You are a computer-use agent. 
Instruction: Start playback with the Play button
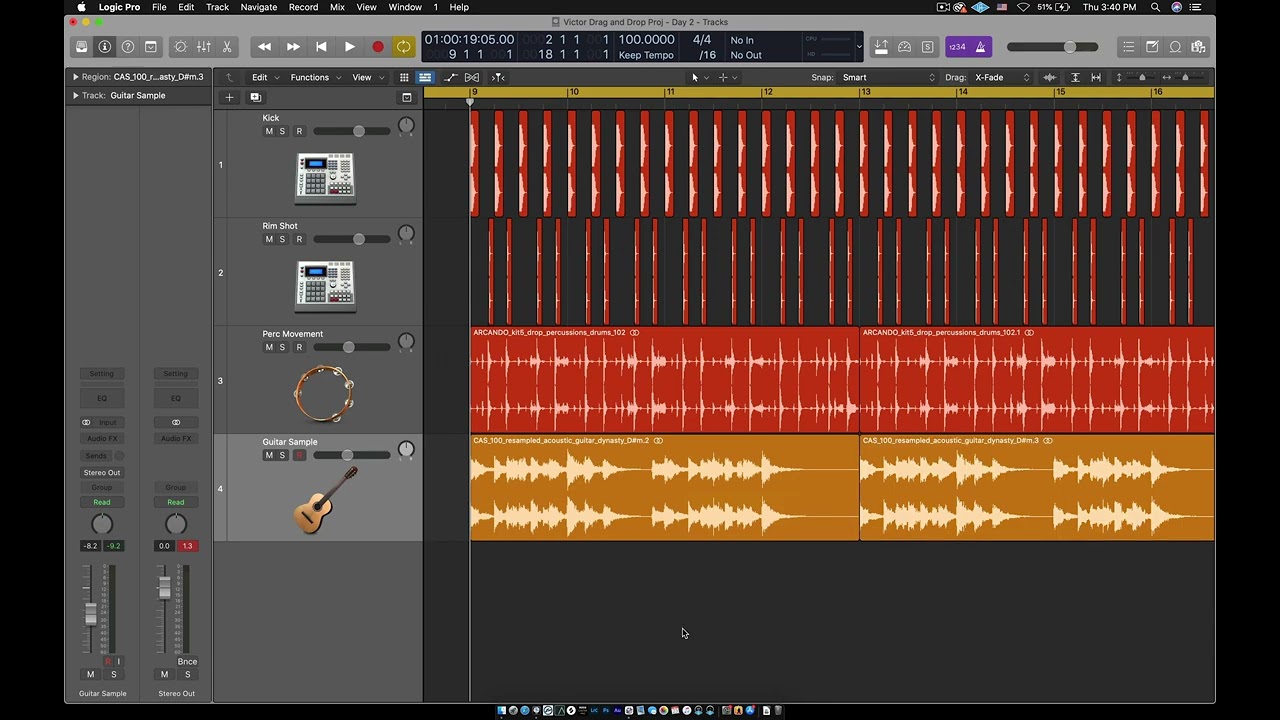pos(349,47)
